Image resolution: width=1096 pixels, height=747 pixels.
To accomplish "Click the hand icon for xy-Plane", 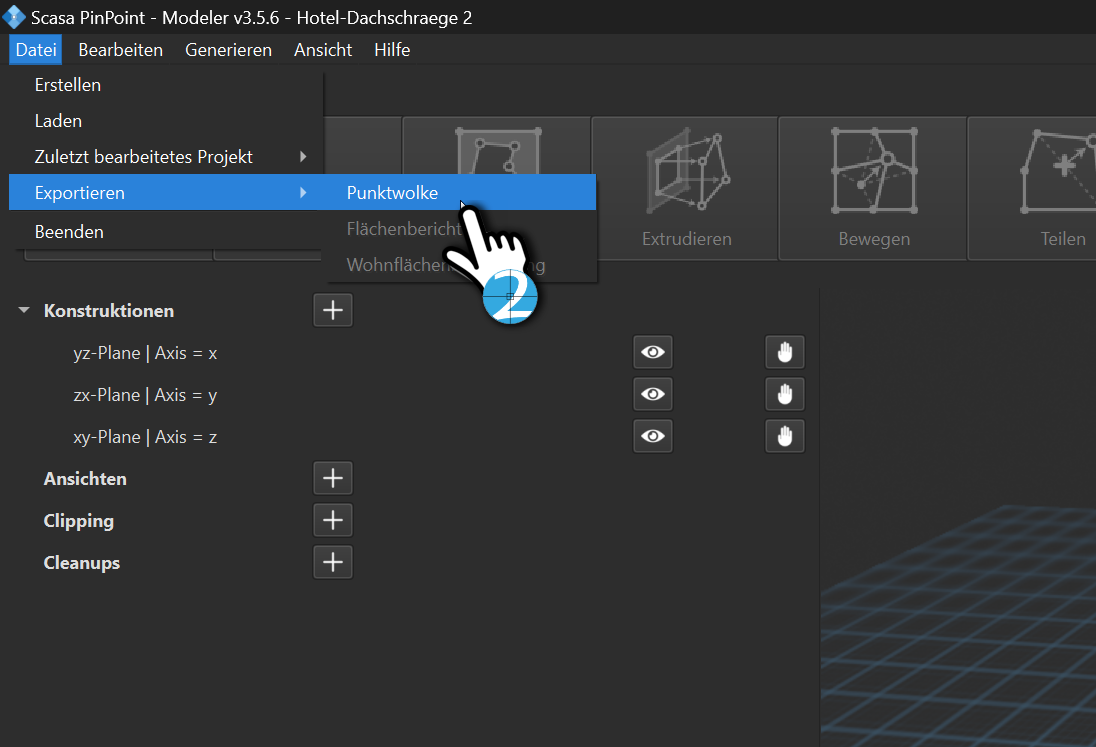I will (x=785, y=436).
